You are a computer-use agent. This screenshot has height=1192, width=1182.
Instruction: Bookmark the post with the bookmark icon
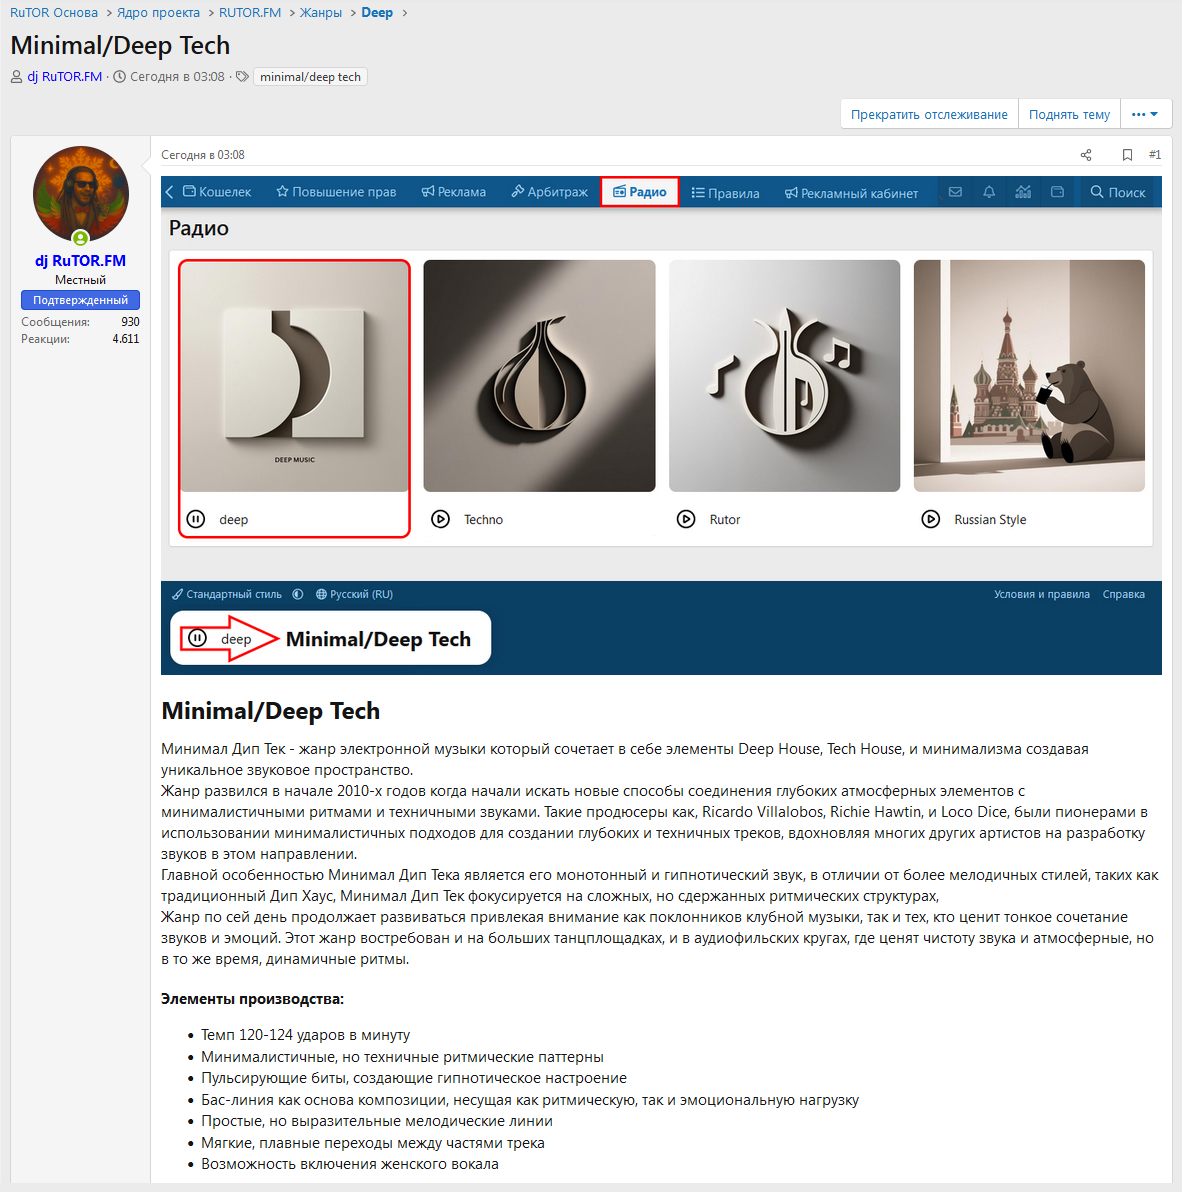[1127, 155]
